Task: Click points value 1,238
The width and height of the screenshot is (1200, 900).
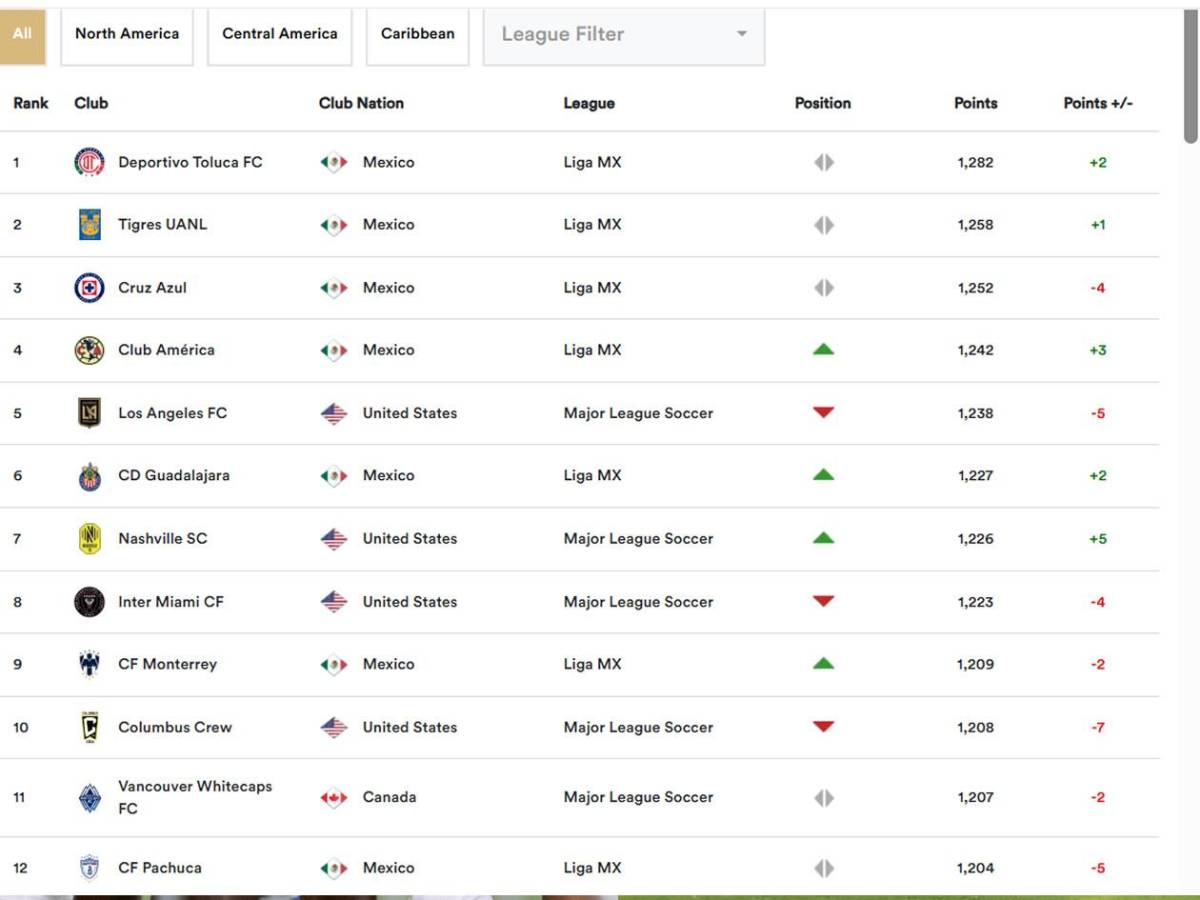Action: tap(975, 413)
